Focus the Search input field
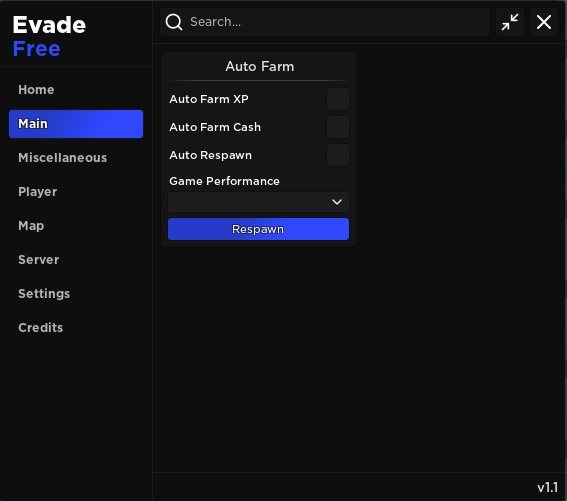This screenshot has width=567, height=501. [x=325, y=22]
